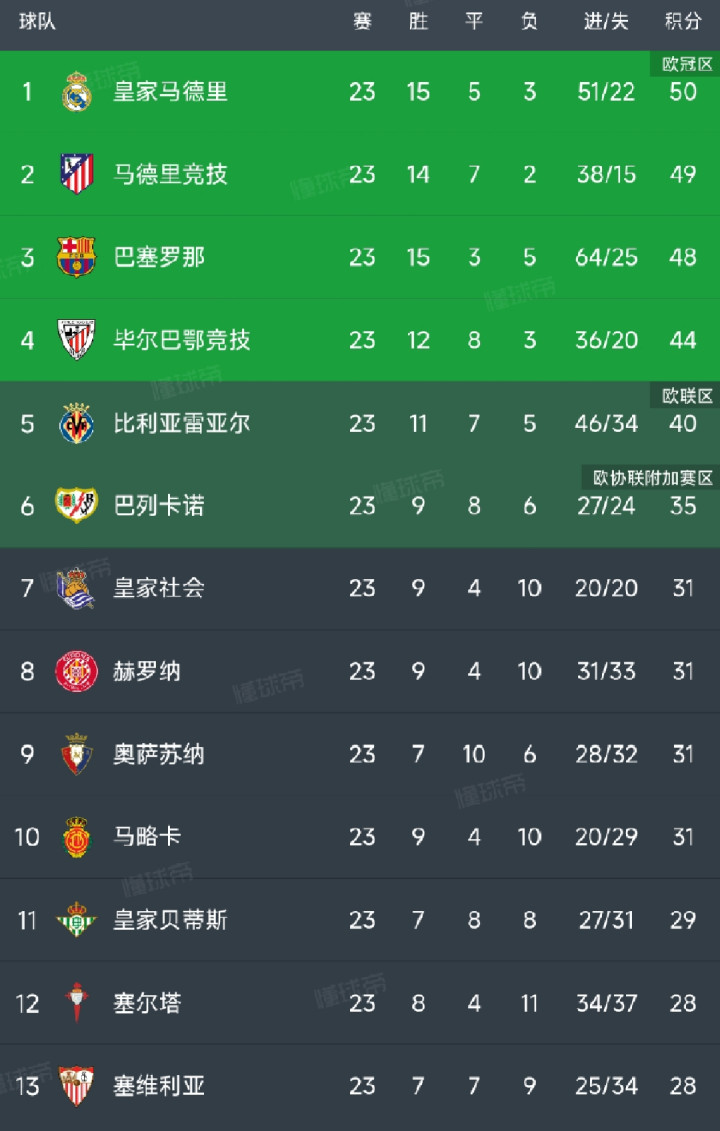Select the 进/失 column header

pyautogui.click(x=606, y=22)
